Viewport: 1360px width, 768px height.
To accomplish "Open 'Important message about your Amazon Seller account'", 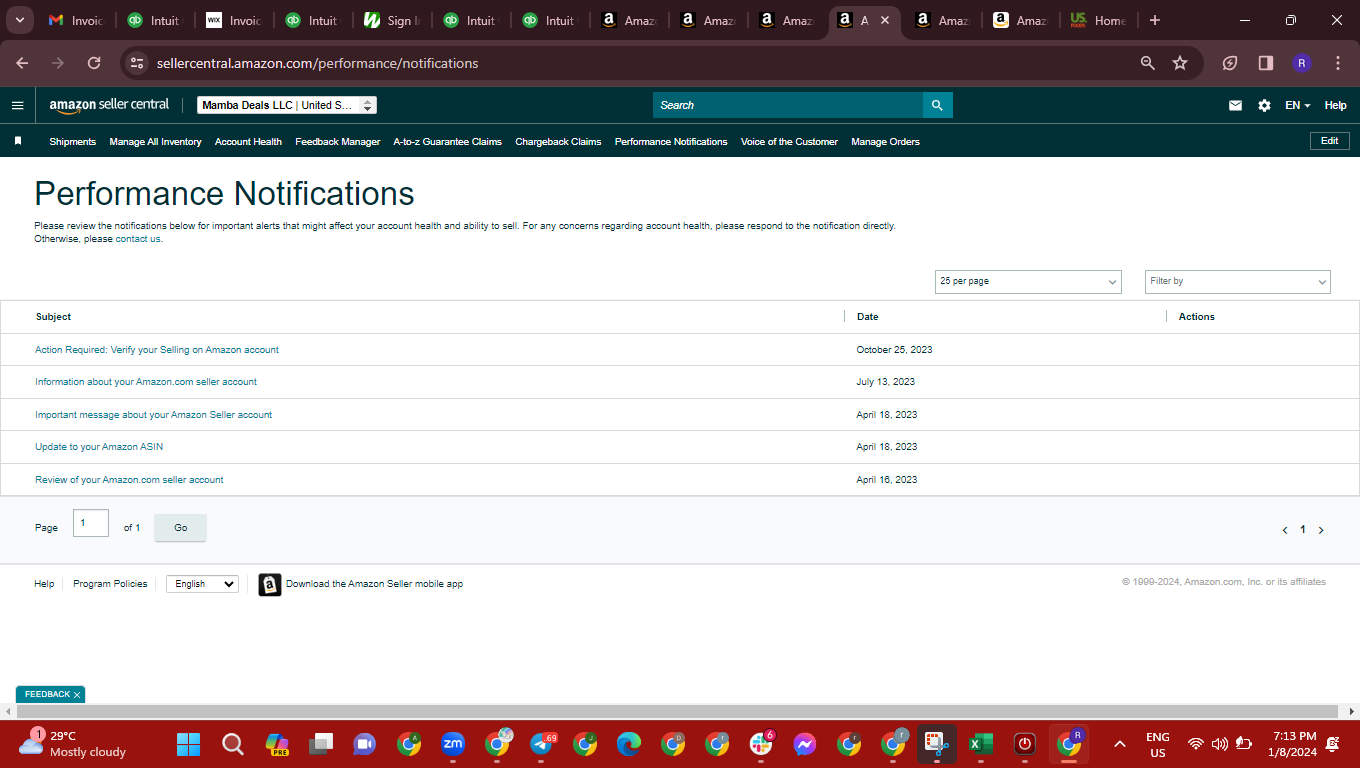I will click(x=153, y=415).
